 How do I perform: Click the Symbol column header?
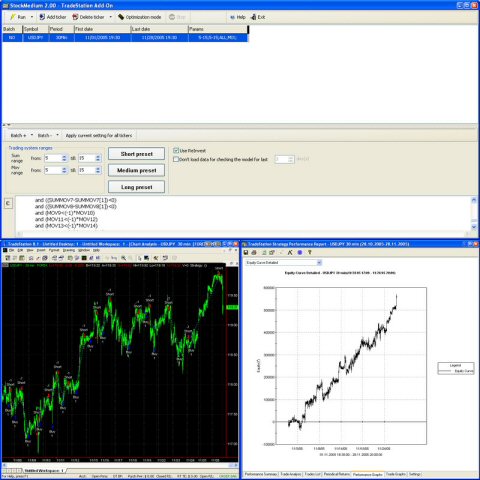tap(36, 29)
